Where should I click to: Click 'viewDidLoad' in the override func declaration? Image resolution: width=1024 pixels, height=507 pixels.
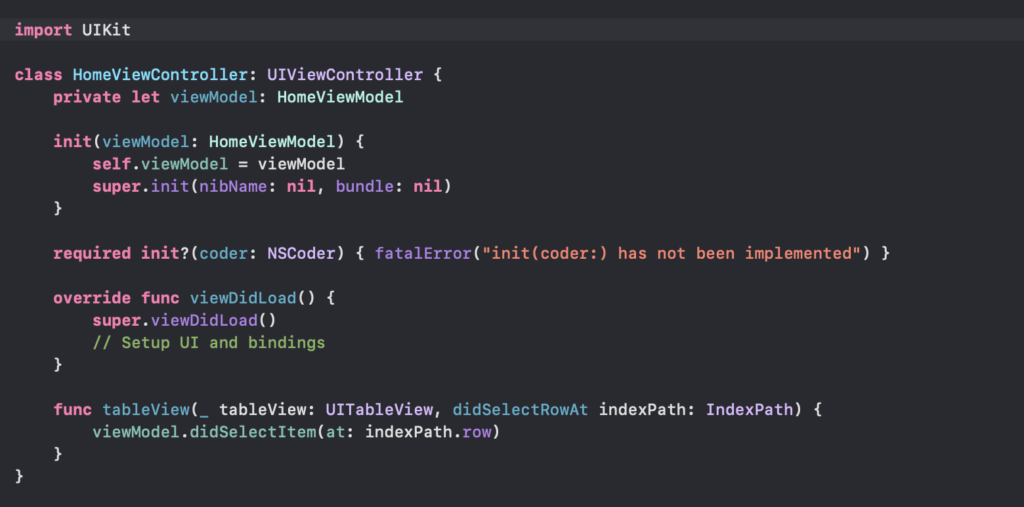pos(242,298)
